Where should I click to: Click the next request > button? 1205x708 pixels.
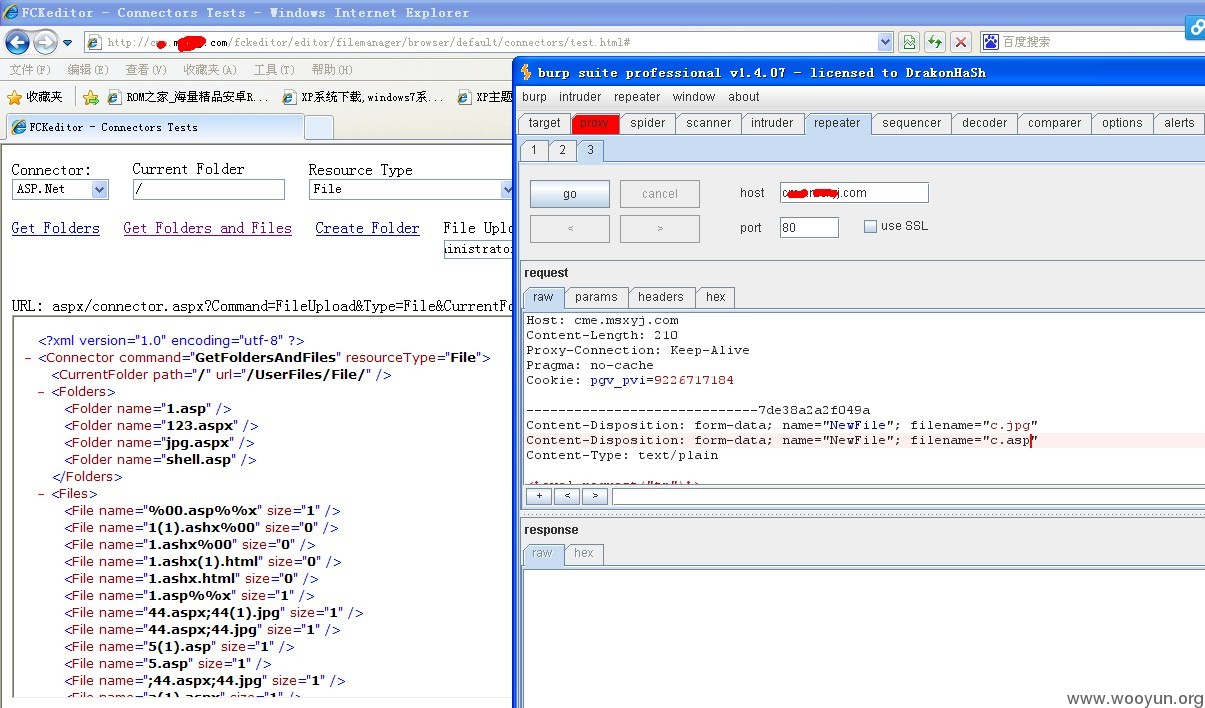660,228
